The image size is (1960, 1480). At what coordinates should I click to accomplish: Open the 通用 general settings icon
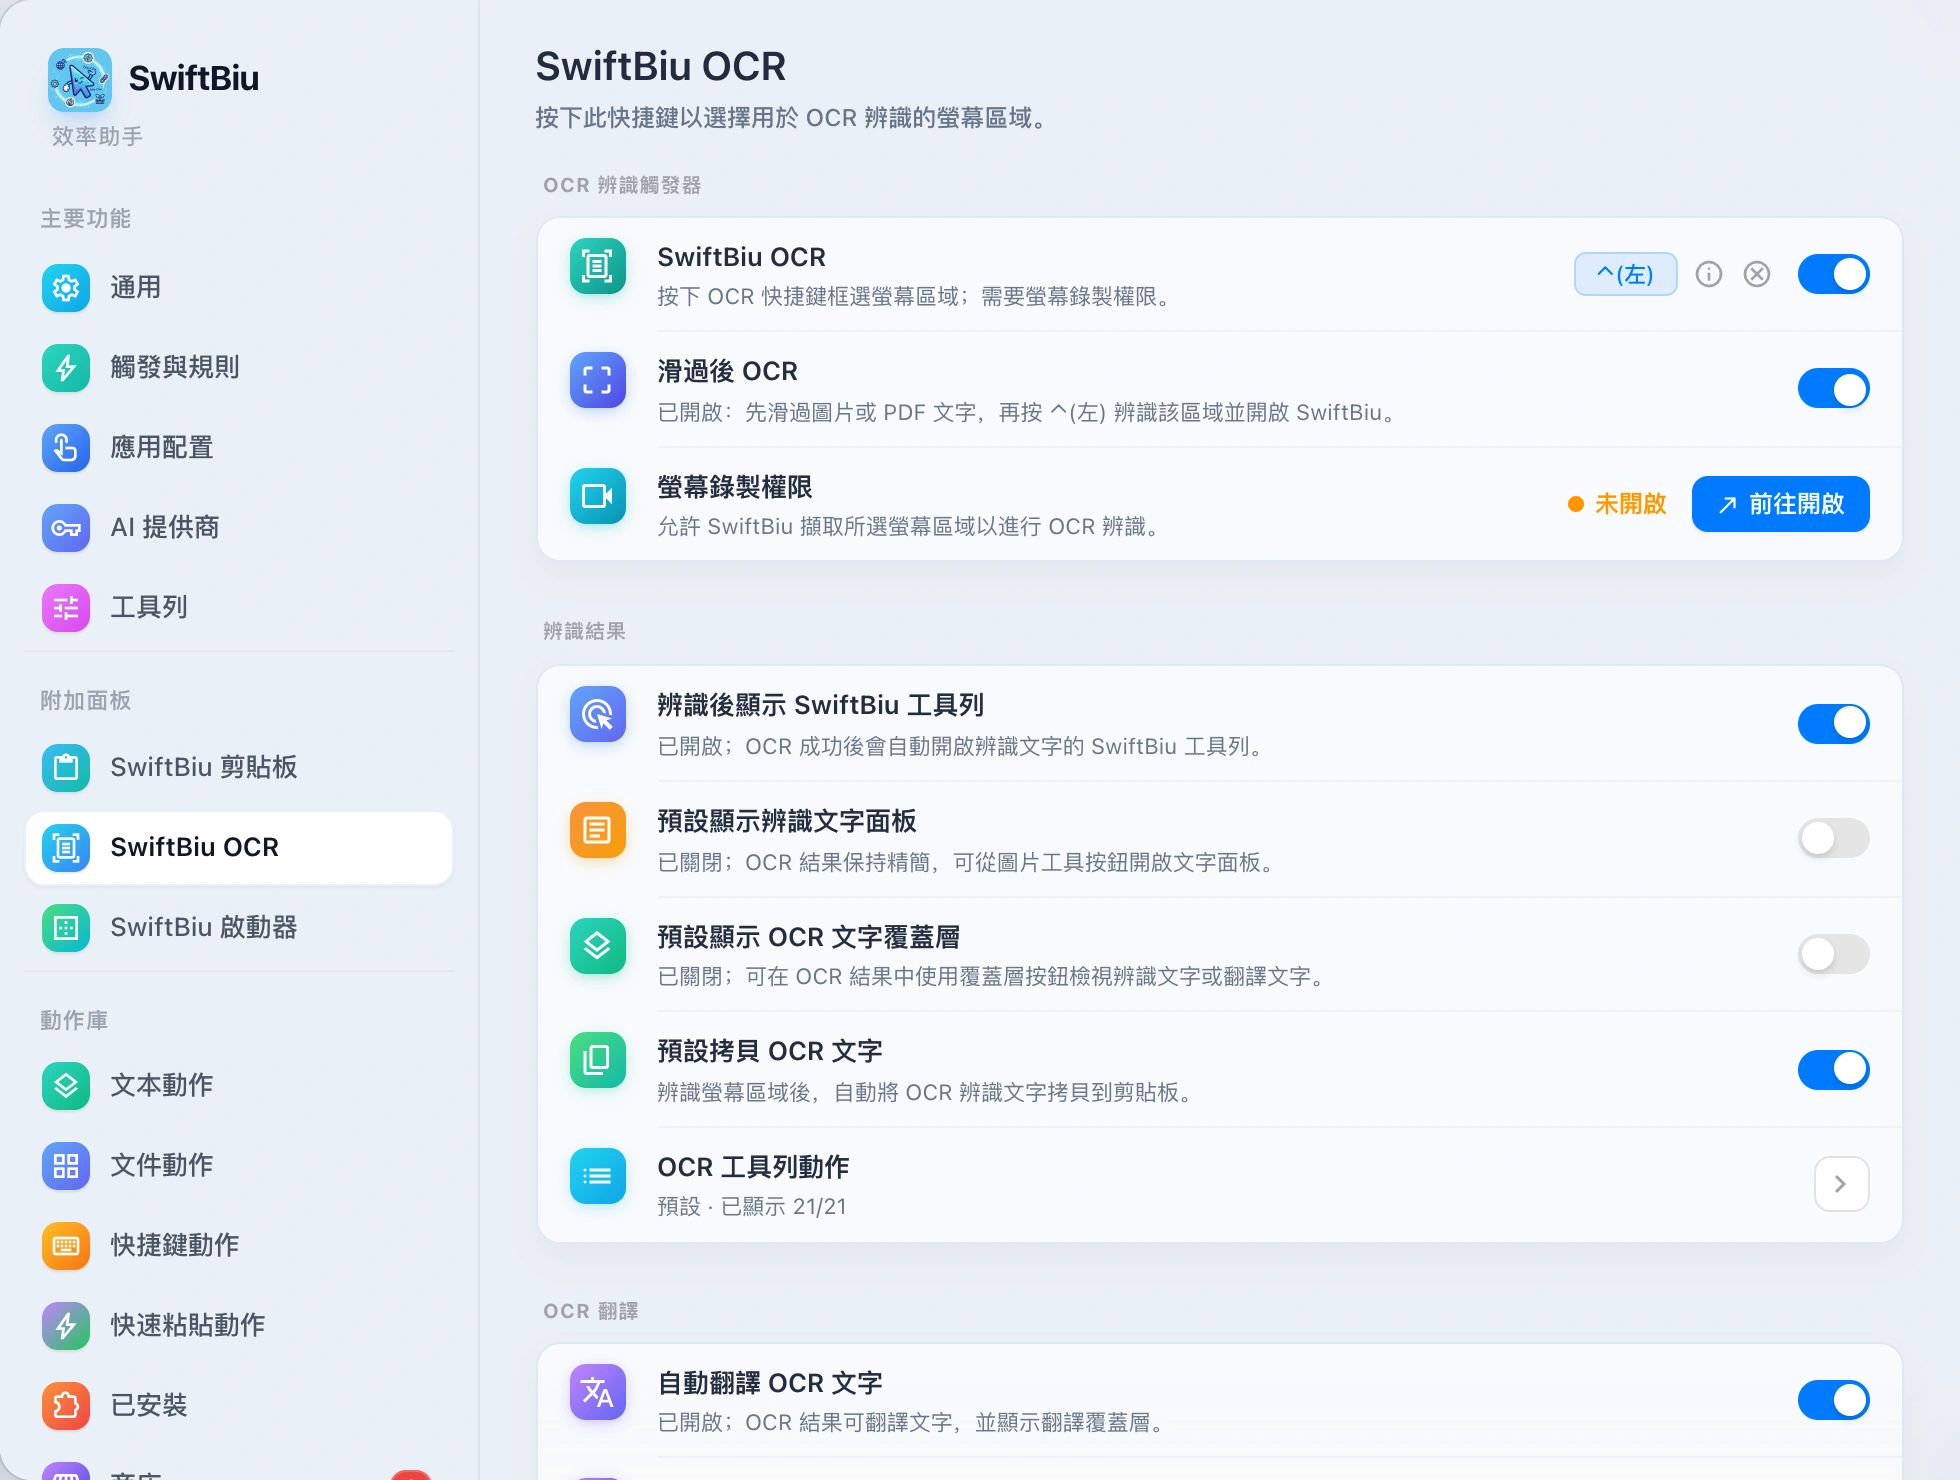(x=66, y=288)
